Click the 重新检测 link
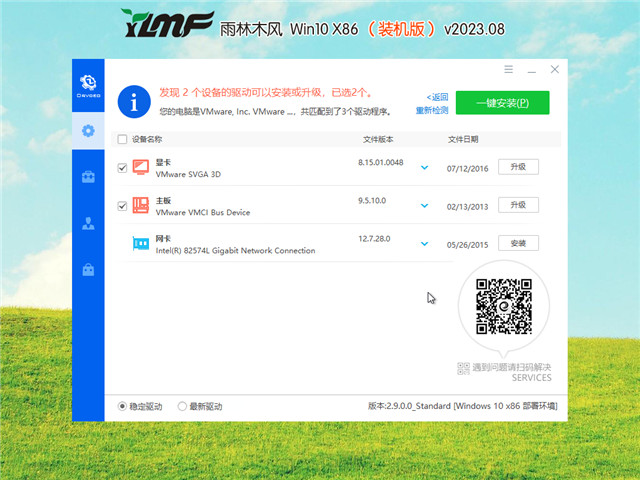640x480 pixels. 432,110
